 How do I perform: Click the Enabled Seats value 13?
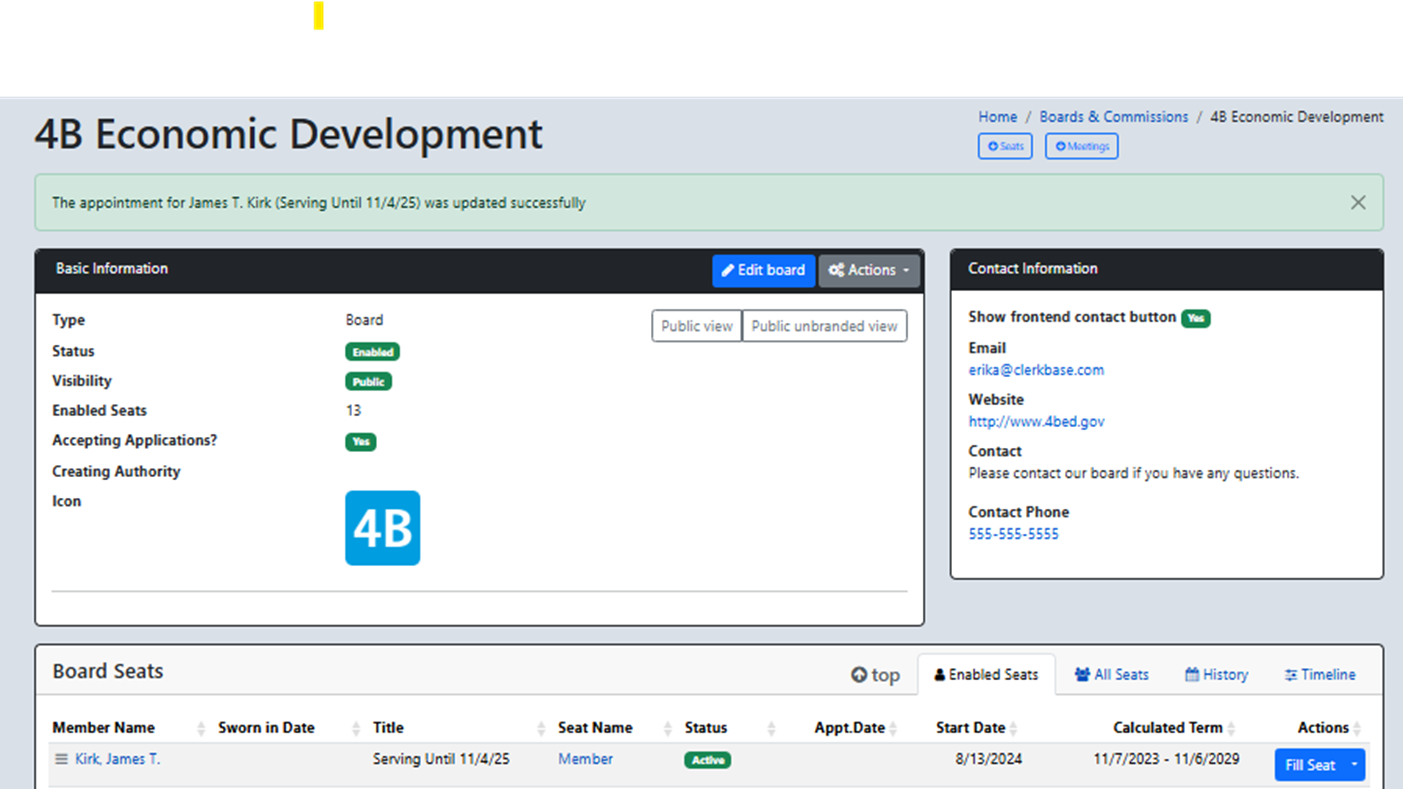(353, 411)
